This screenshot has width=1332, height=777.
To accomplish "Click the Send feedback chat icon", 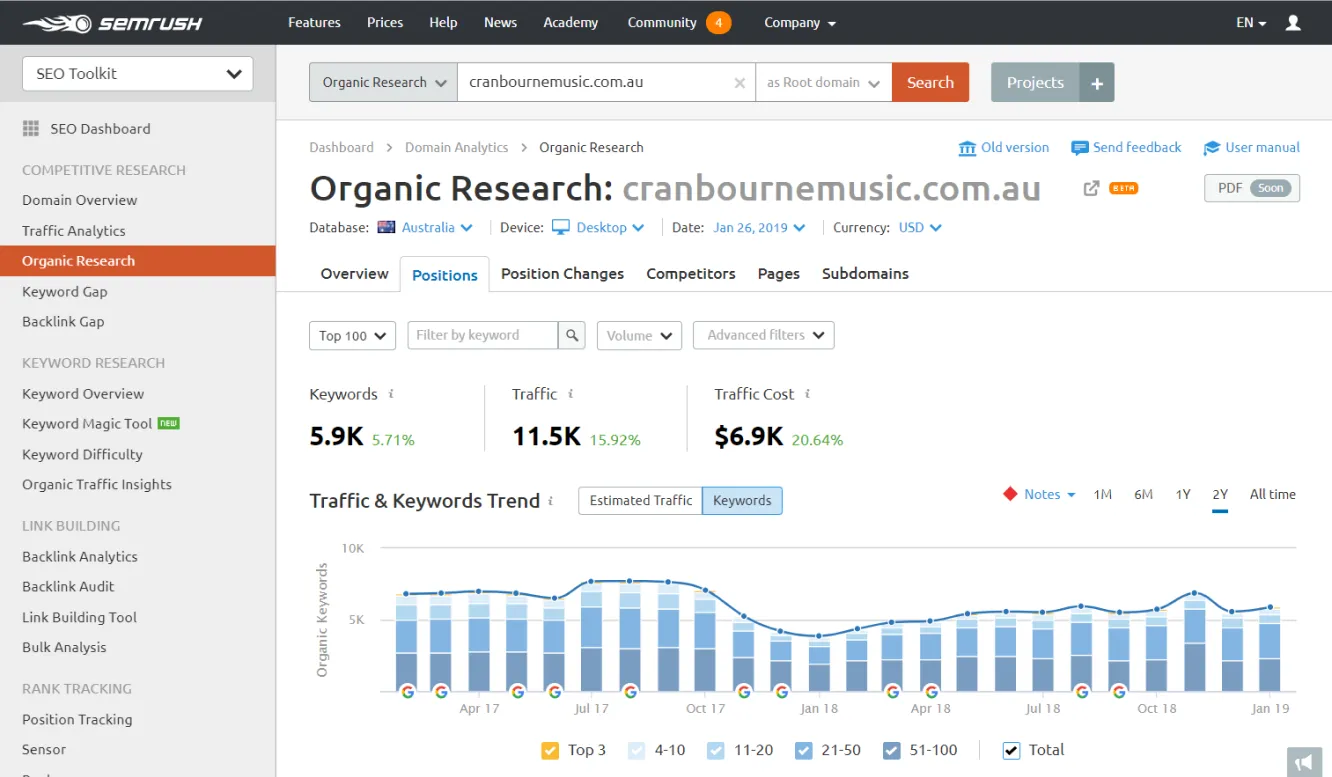I will click(1079, 148).
